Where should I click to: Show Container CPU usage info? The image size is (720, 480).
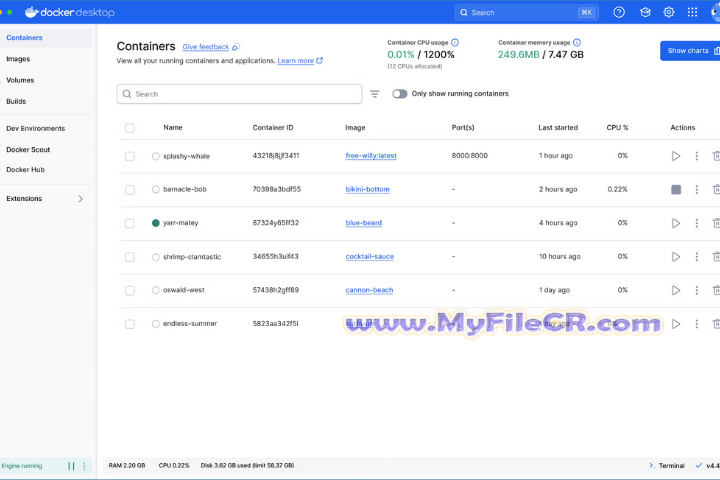[455, 43]
